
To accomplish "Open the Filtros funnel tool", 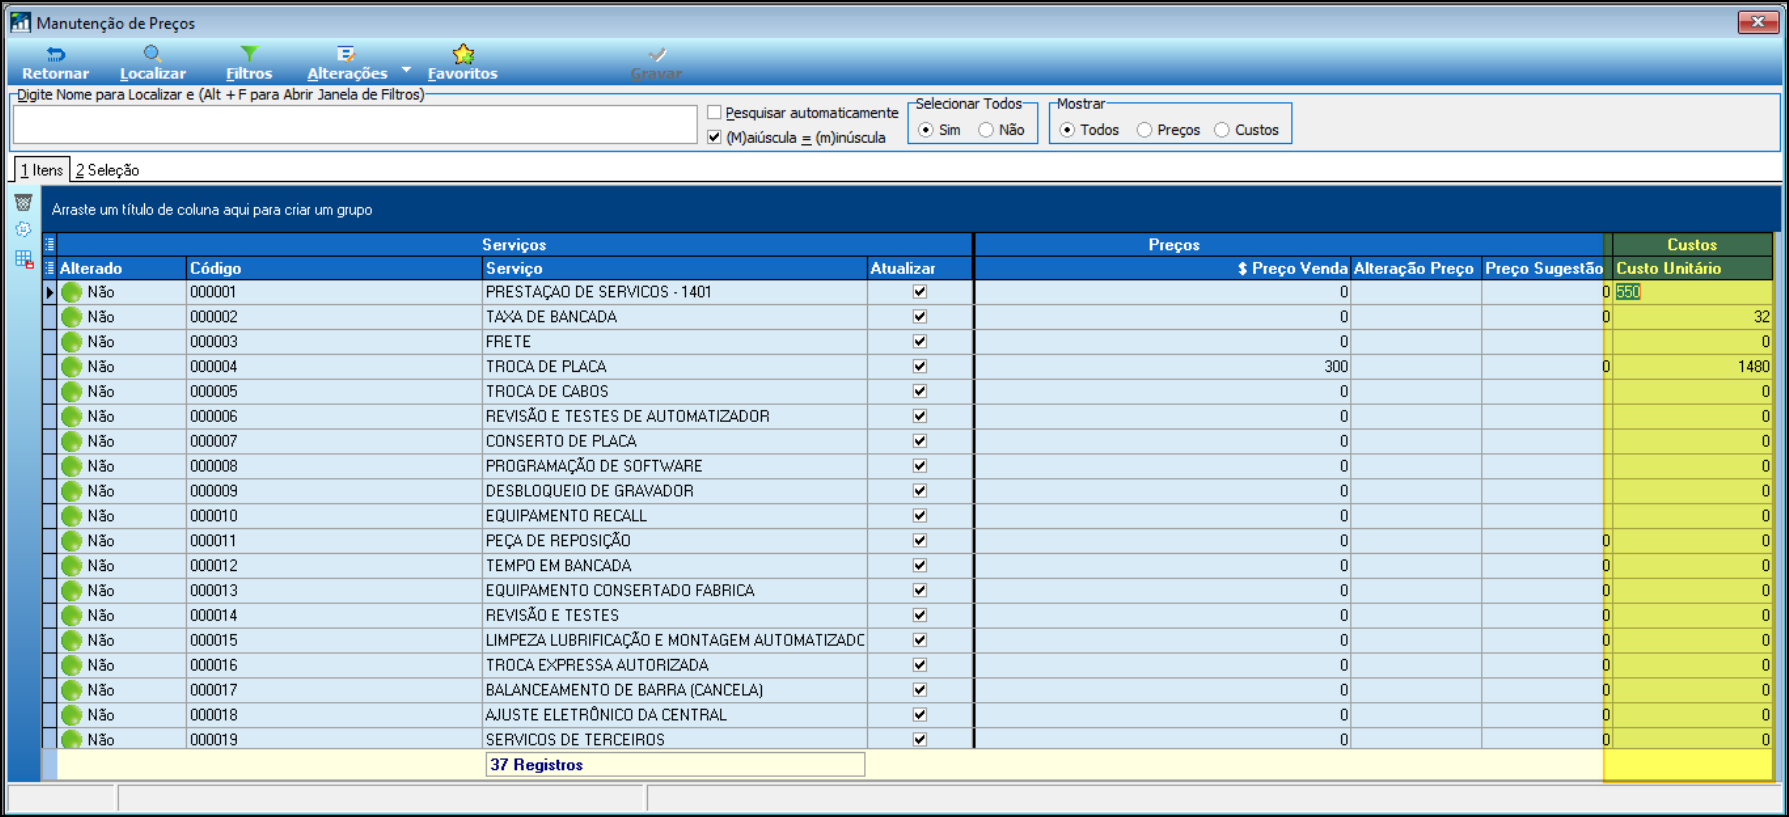I will pos(249,63).
